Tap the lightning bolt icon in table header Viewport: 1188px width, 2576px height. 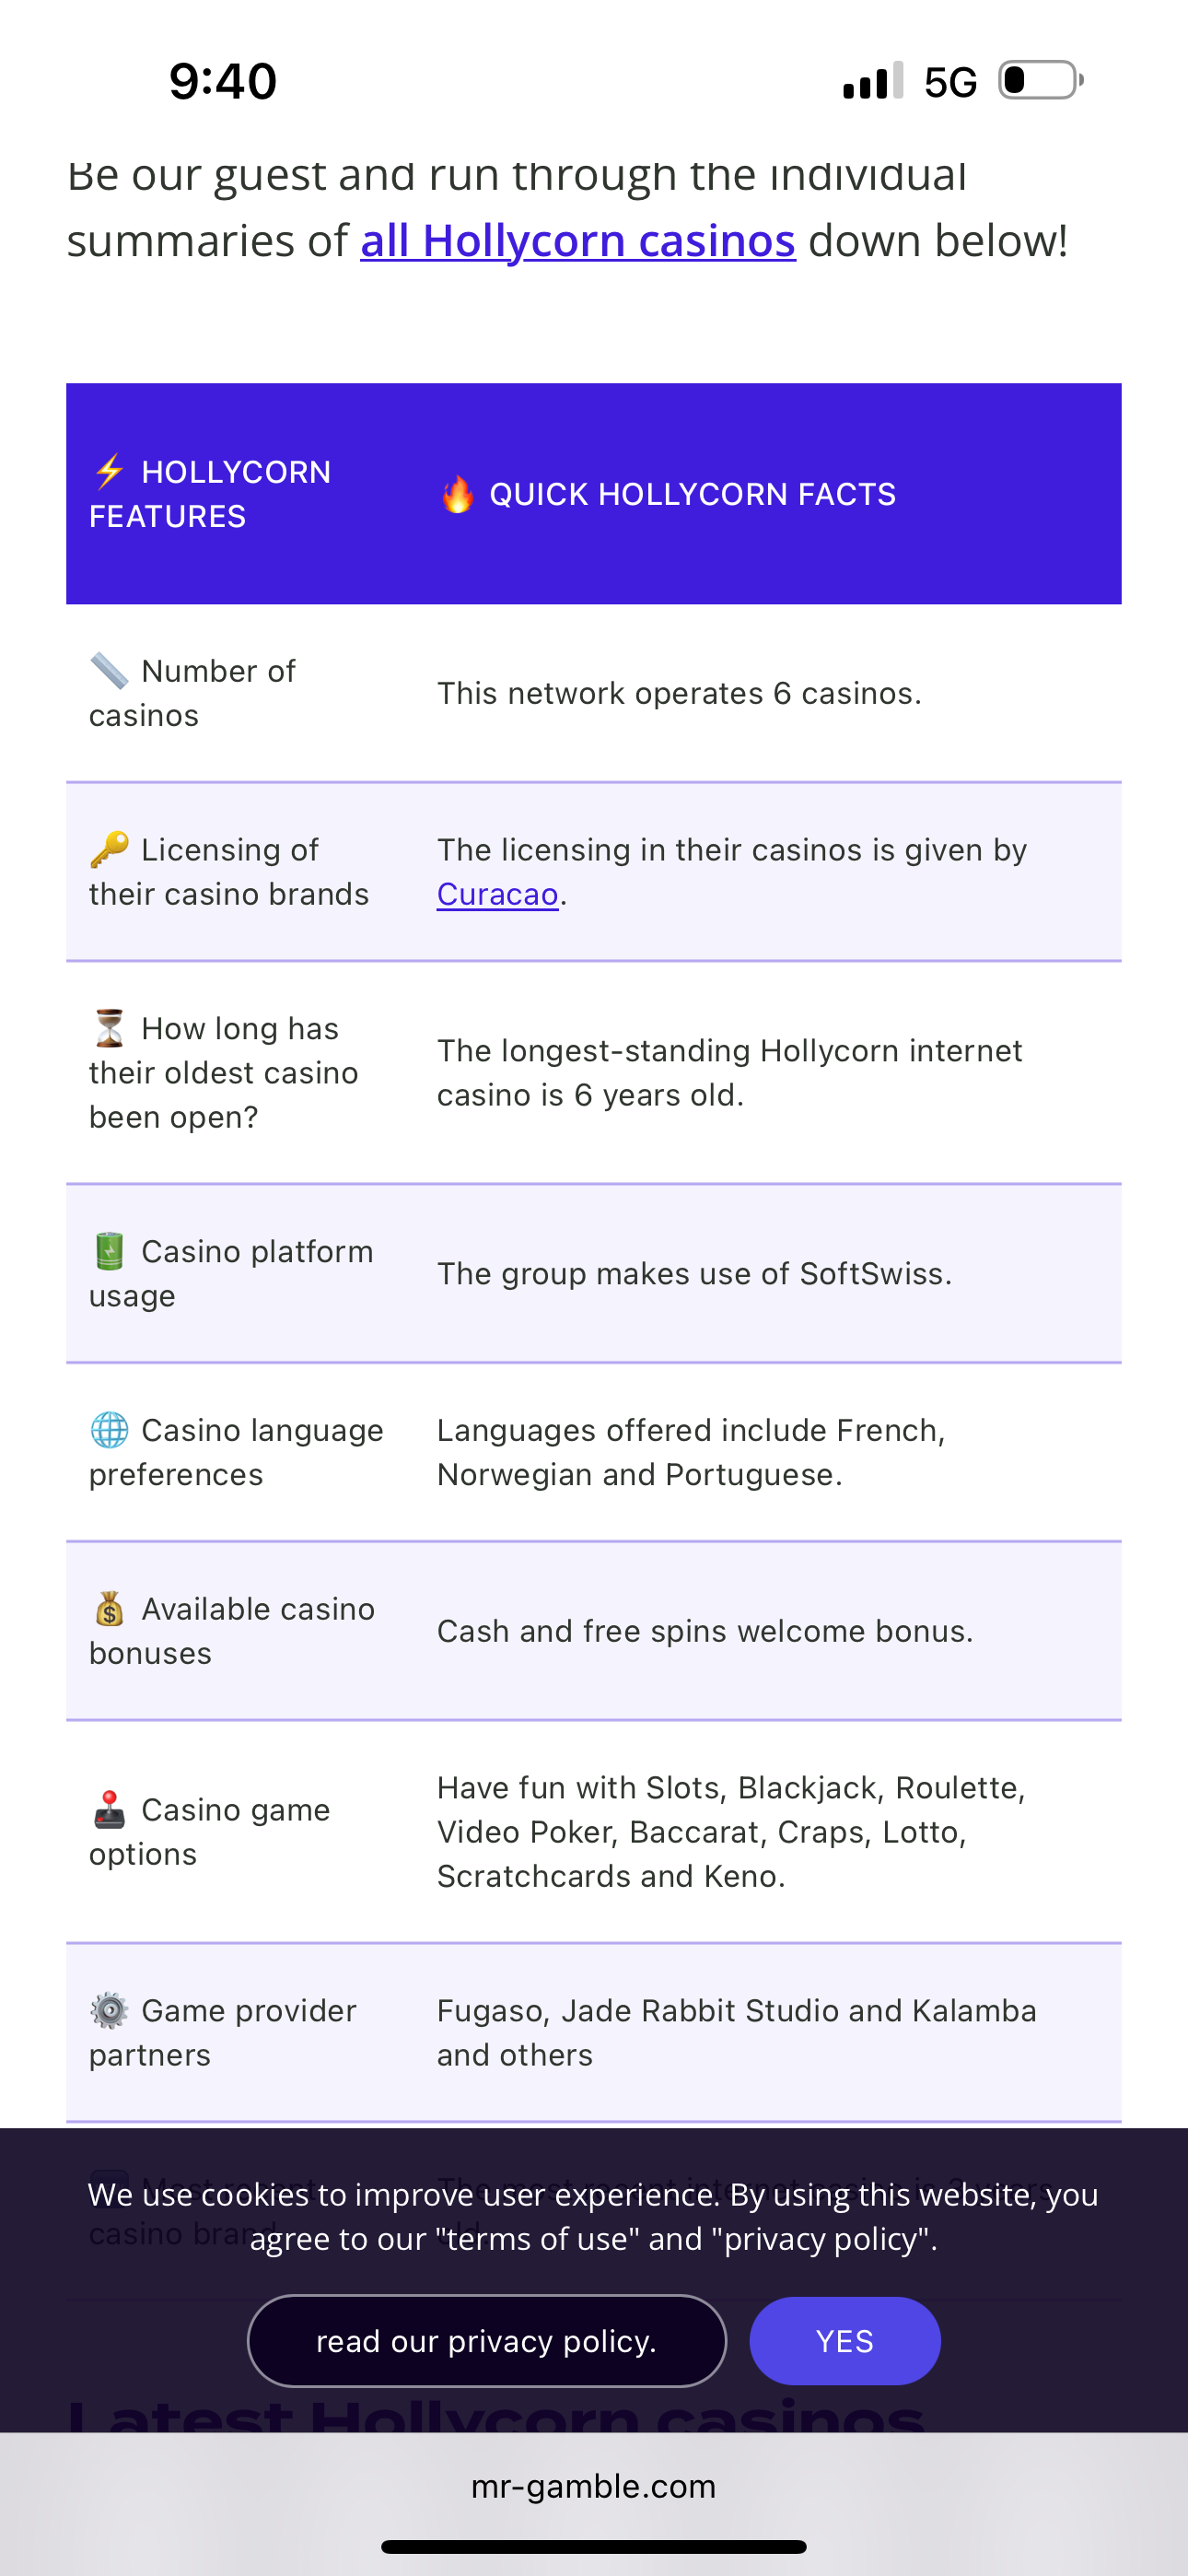pos(109,470)
